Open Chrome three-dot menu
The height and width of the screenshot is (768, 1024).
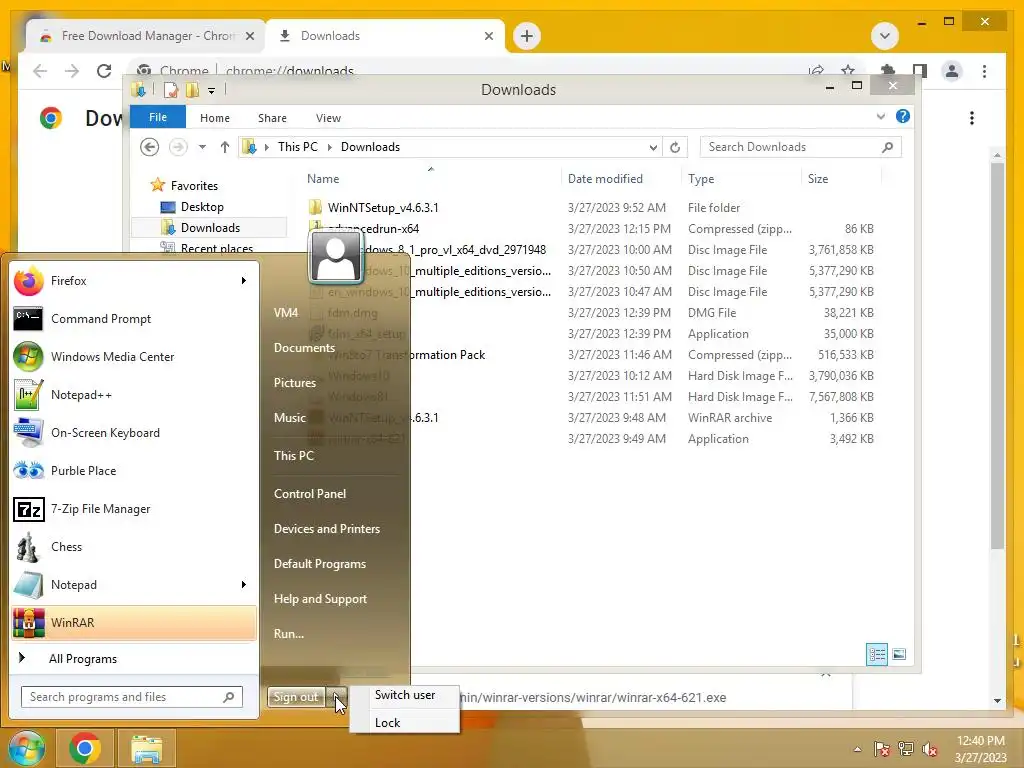984,71
